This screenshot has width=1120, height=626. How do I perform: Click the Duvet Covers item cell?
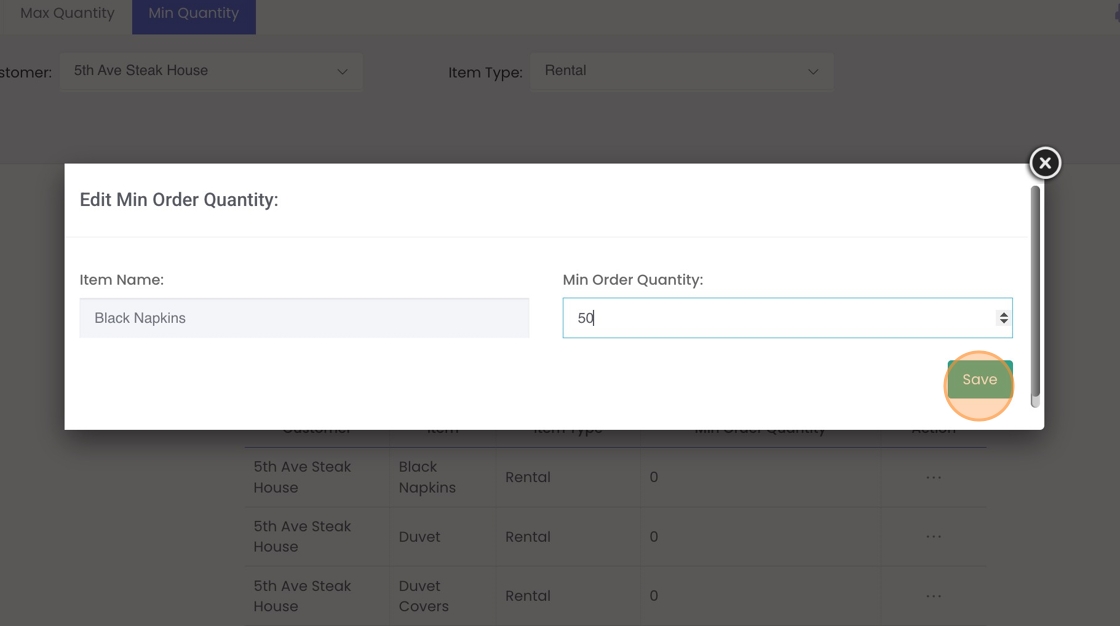click(424, 596)
